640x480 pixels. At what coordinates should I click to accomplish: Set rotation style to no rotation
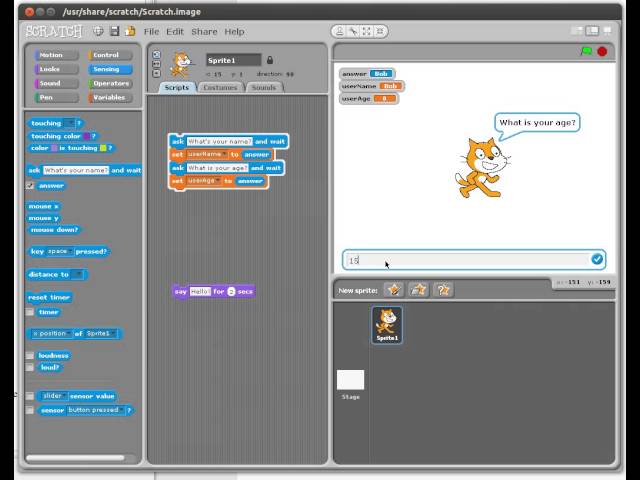[156, 73]
